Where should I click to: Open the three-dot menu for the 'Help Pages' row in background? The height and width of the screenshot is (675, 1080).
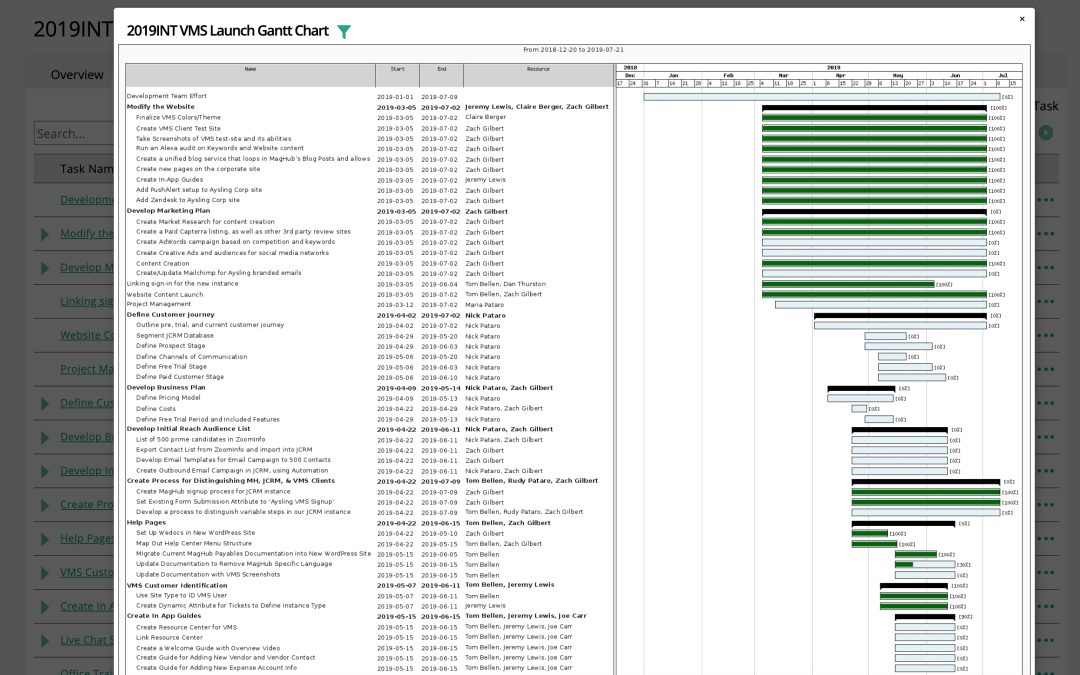point(1046,539)
